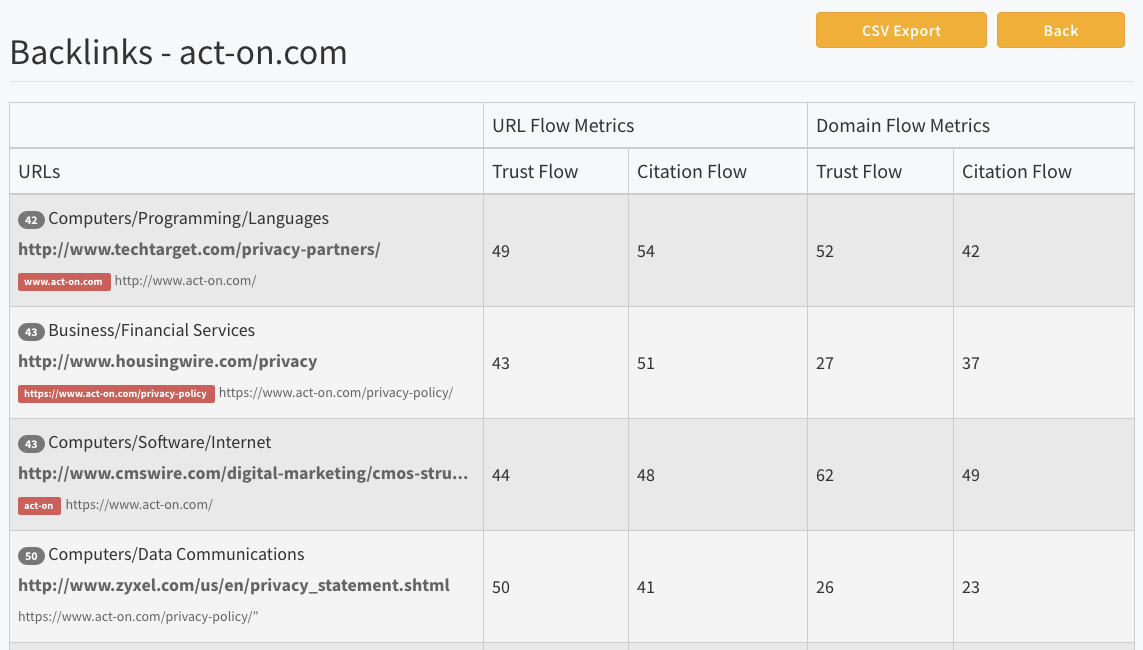
Task: Click the URLs column header
Action: pos(39,172)
